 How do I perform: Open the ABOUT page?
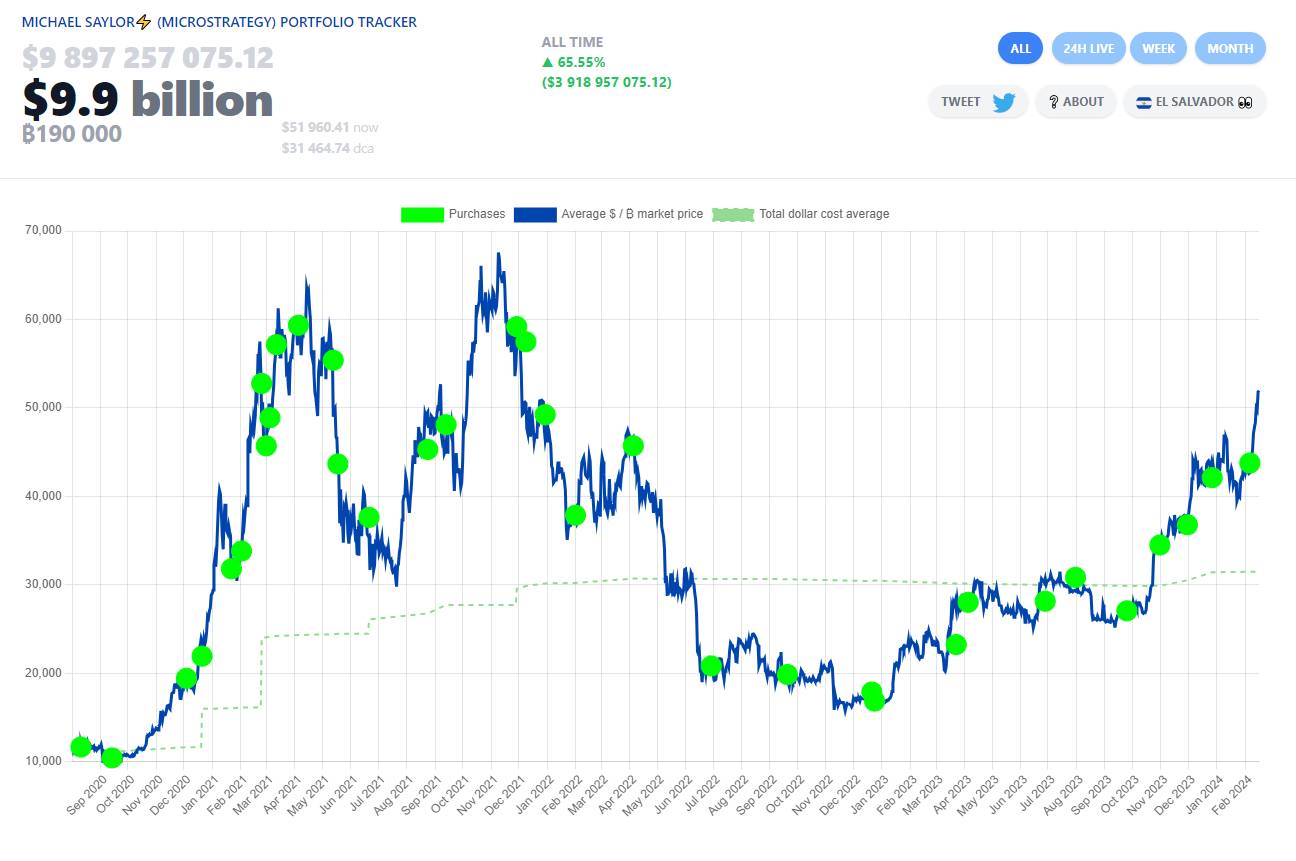coord(1075,101)
